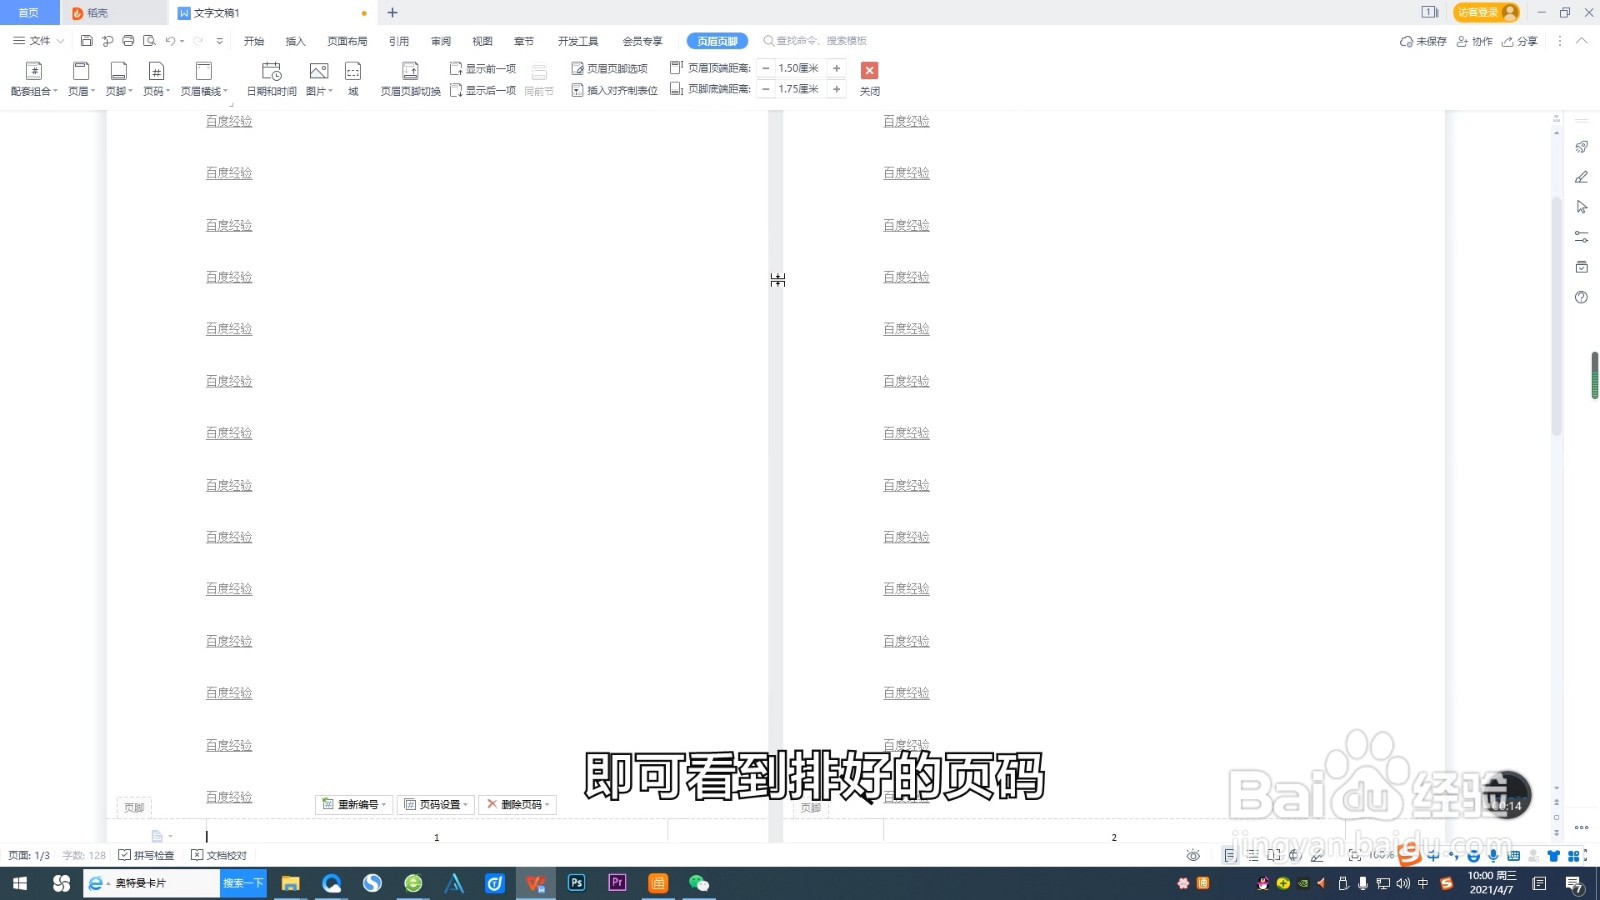Switch to page view in the status bar
The width and height of the screenshot is (1600, 900).
(x=1230, y=855)
